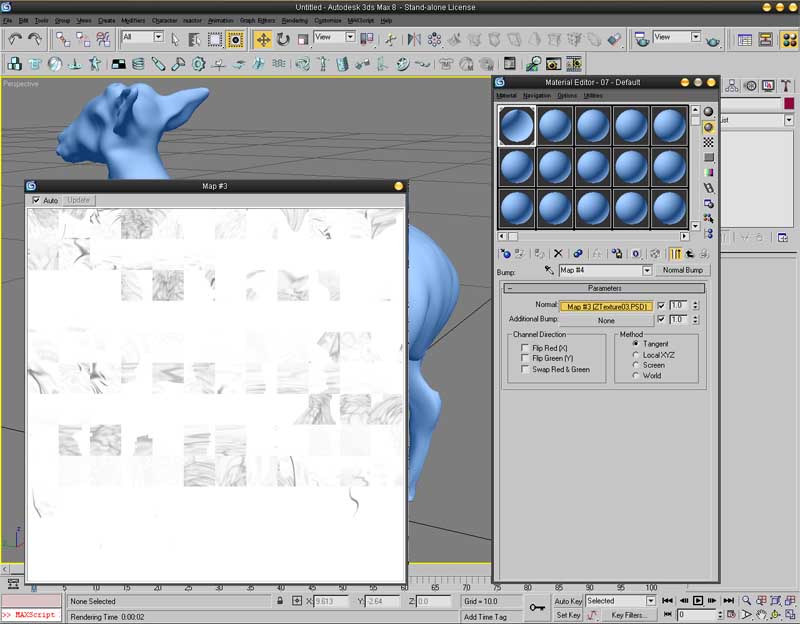
Task: Click the Play Animation button
Action: tap(698, 601)
